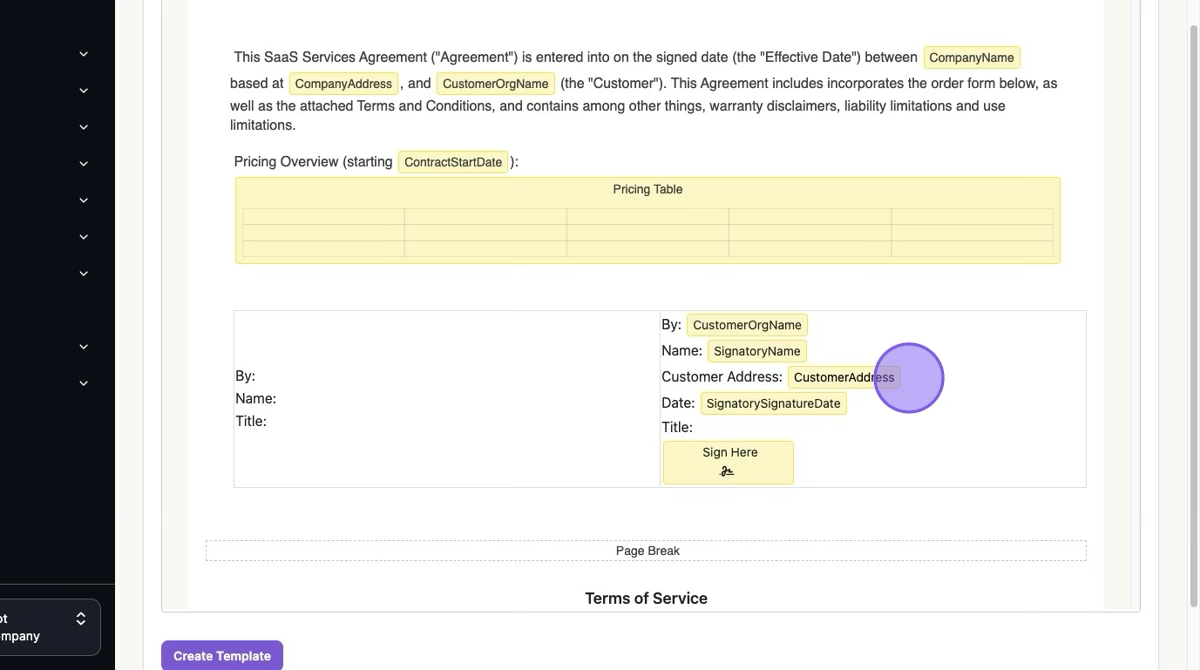Click the Terms of Service heading
Image resolution: width=1200 pixels, height=670 pixels.
coord(646,598)
